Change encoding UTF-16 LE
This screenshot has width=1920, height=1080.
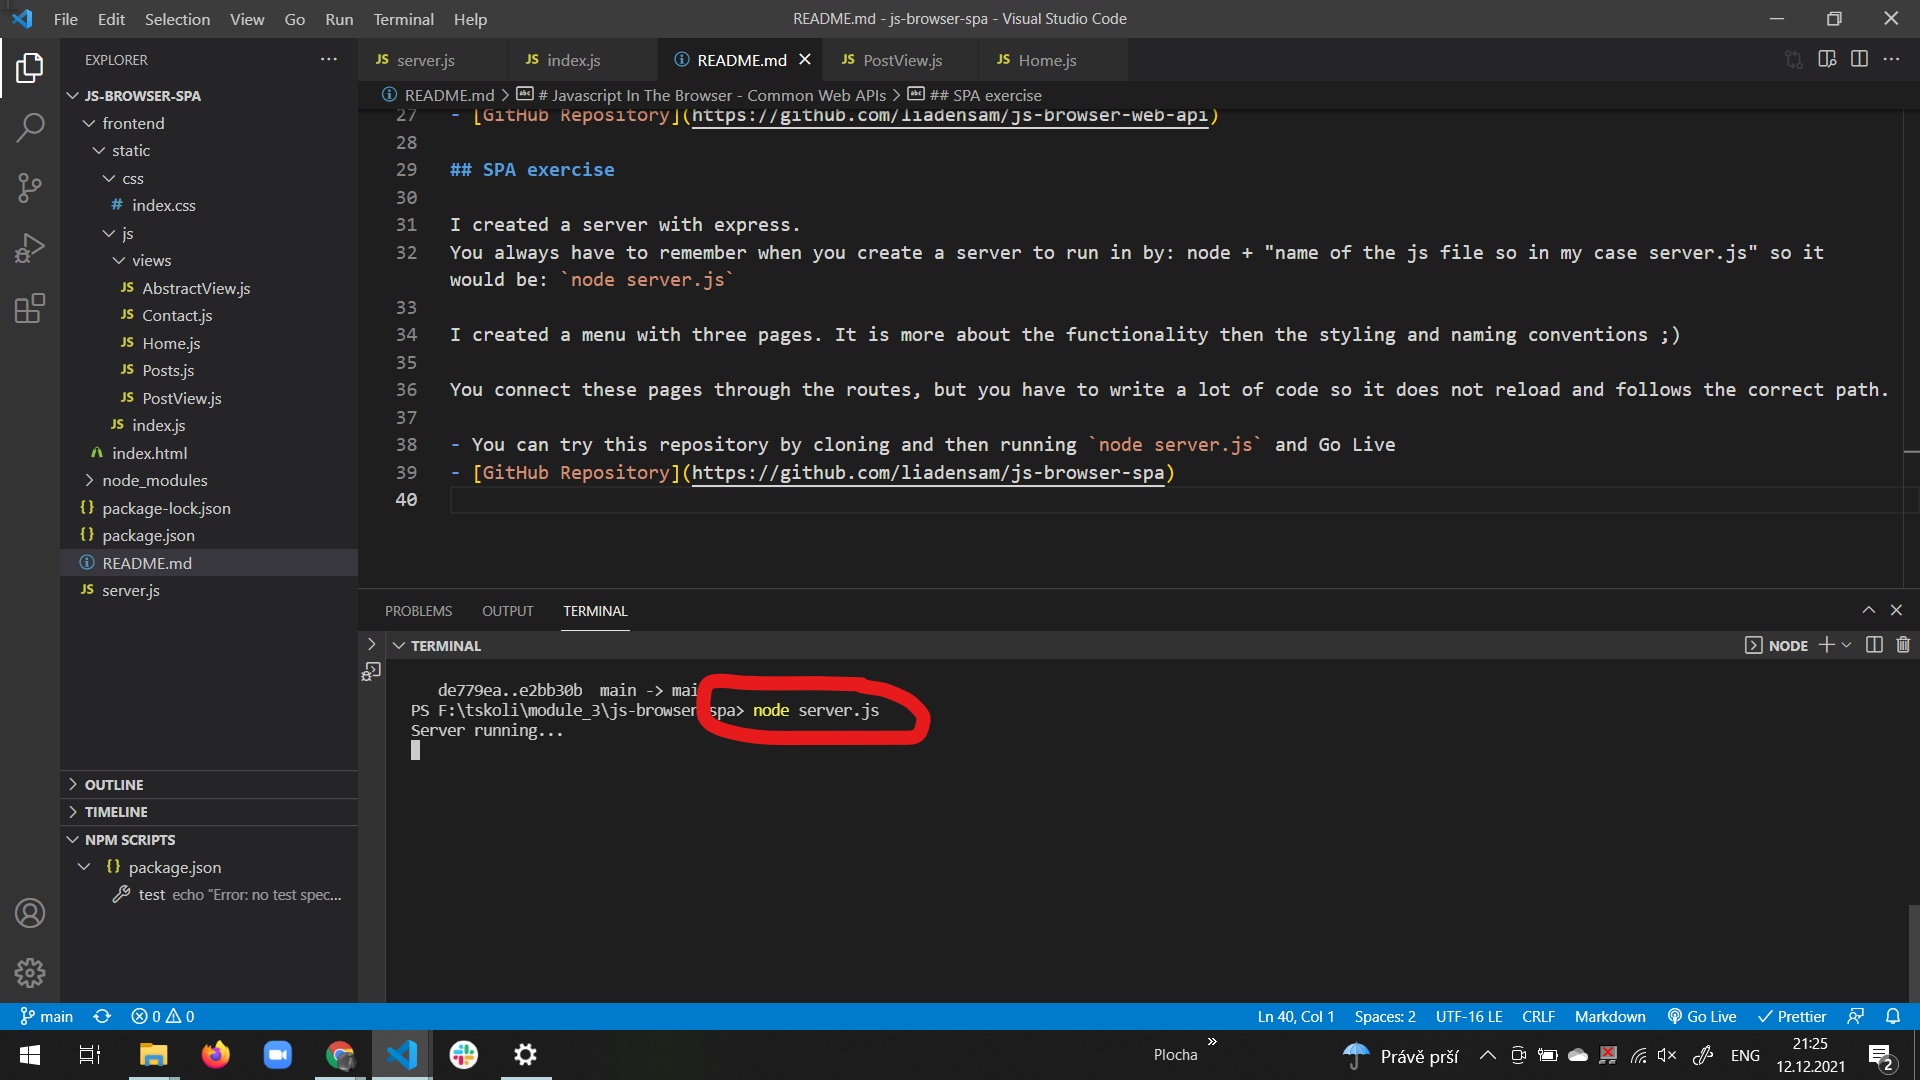1469,1016
